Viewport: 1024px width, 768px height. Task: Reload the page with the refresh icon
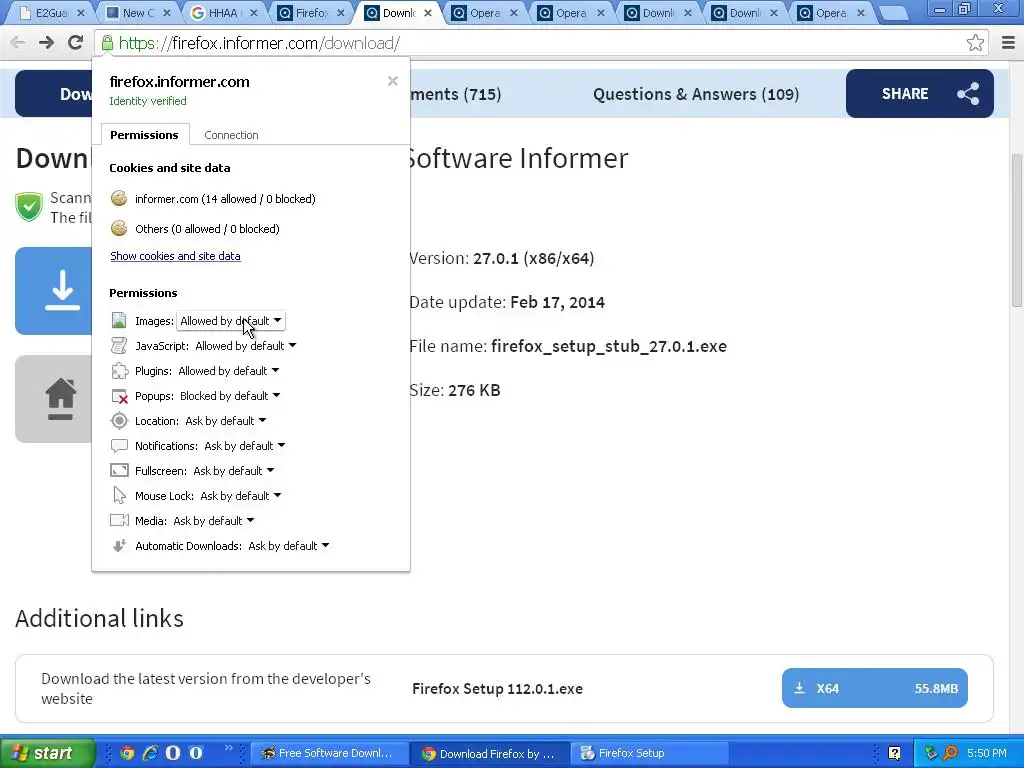76,43
